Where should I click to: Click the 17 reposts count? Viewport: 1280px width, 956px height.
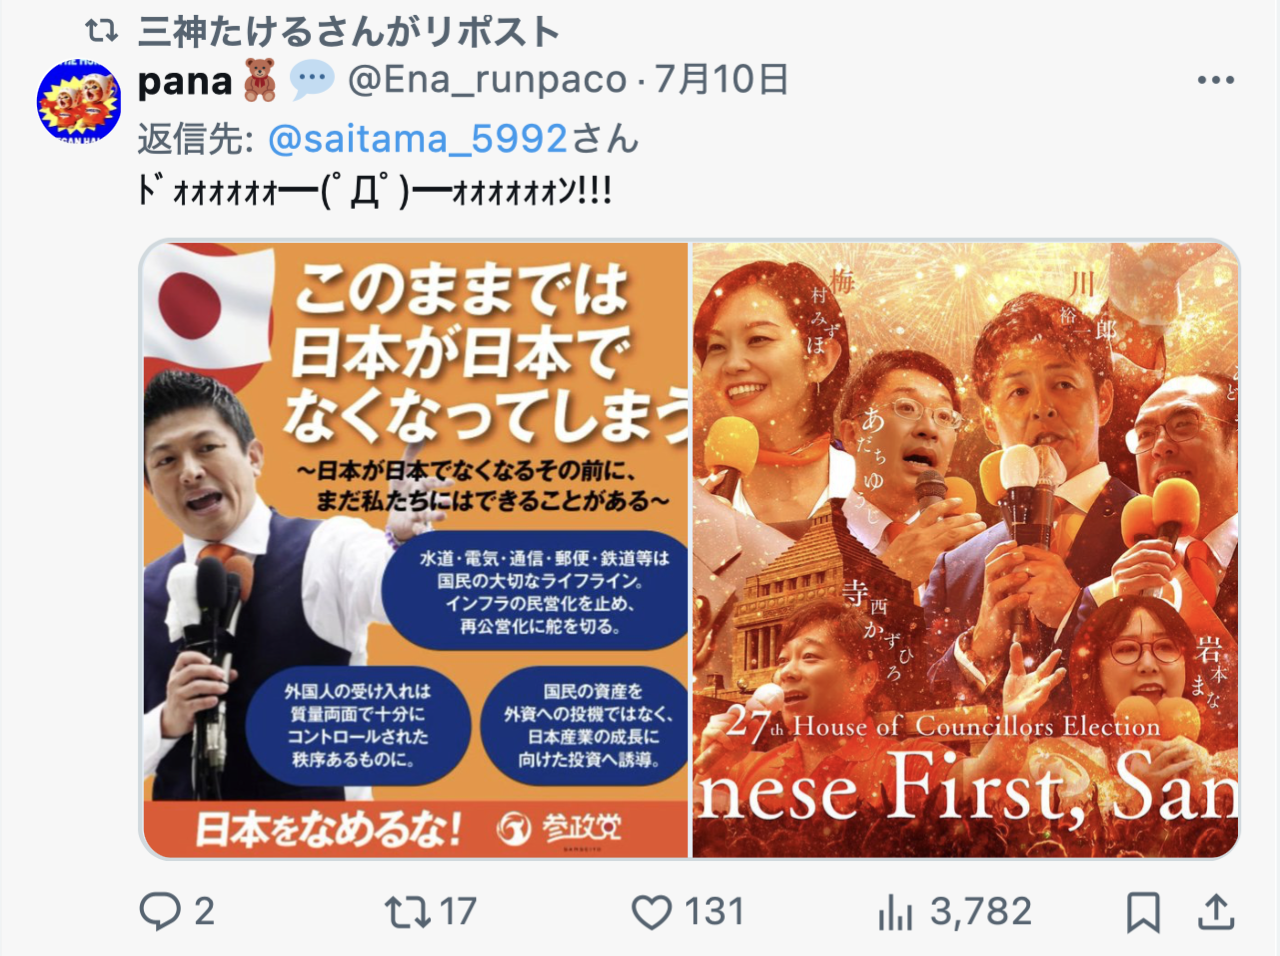pos(457,912)
